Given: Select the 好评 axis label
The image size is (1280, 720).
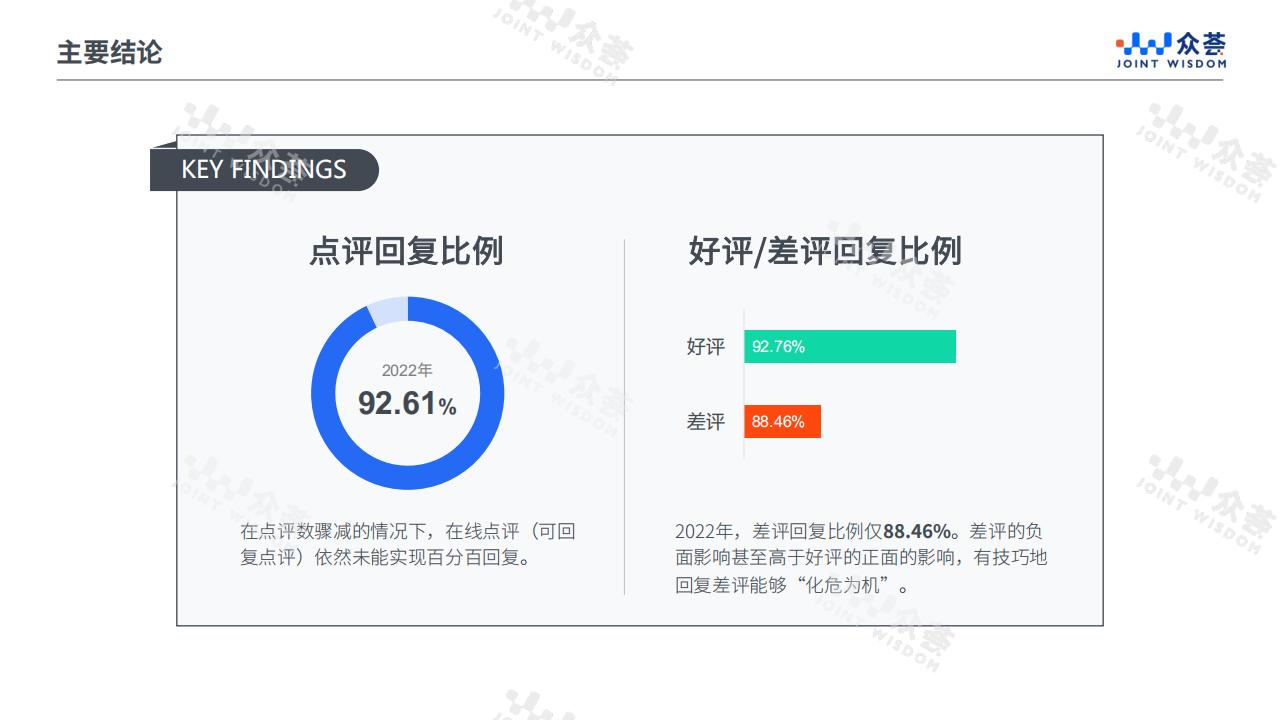Looking at the screenshot, I should 706,347.
